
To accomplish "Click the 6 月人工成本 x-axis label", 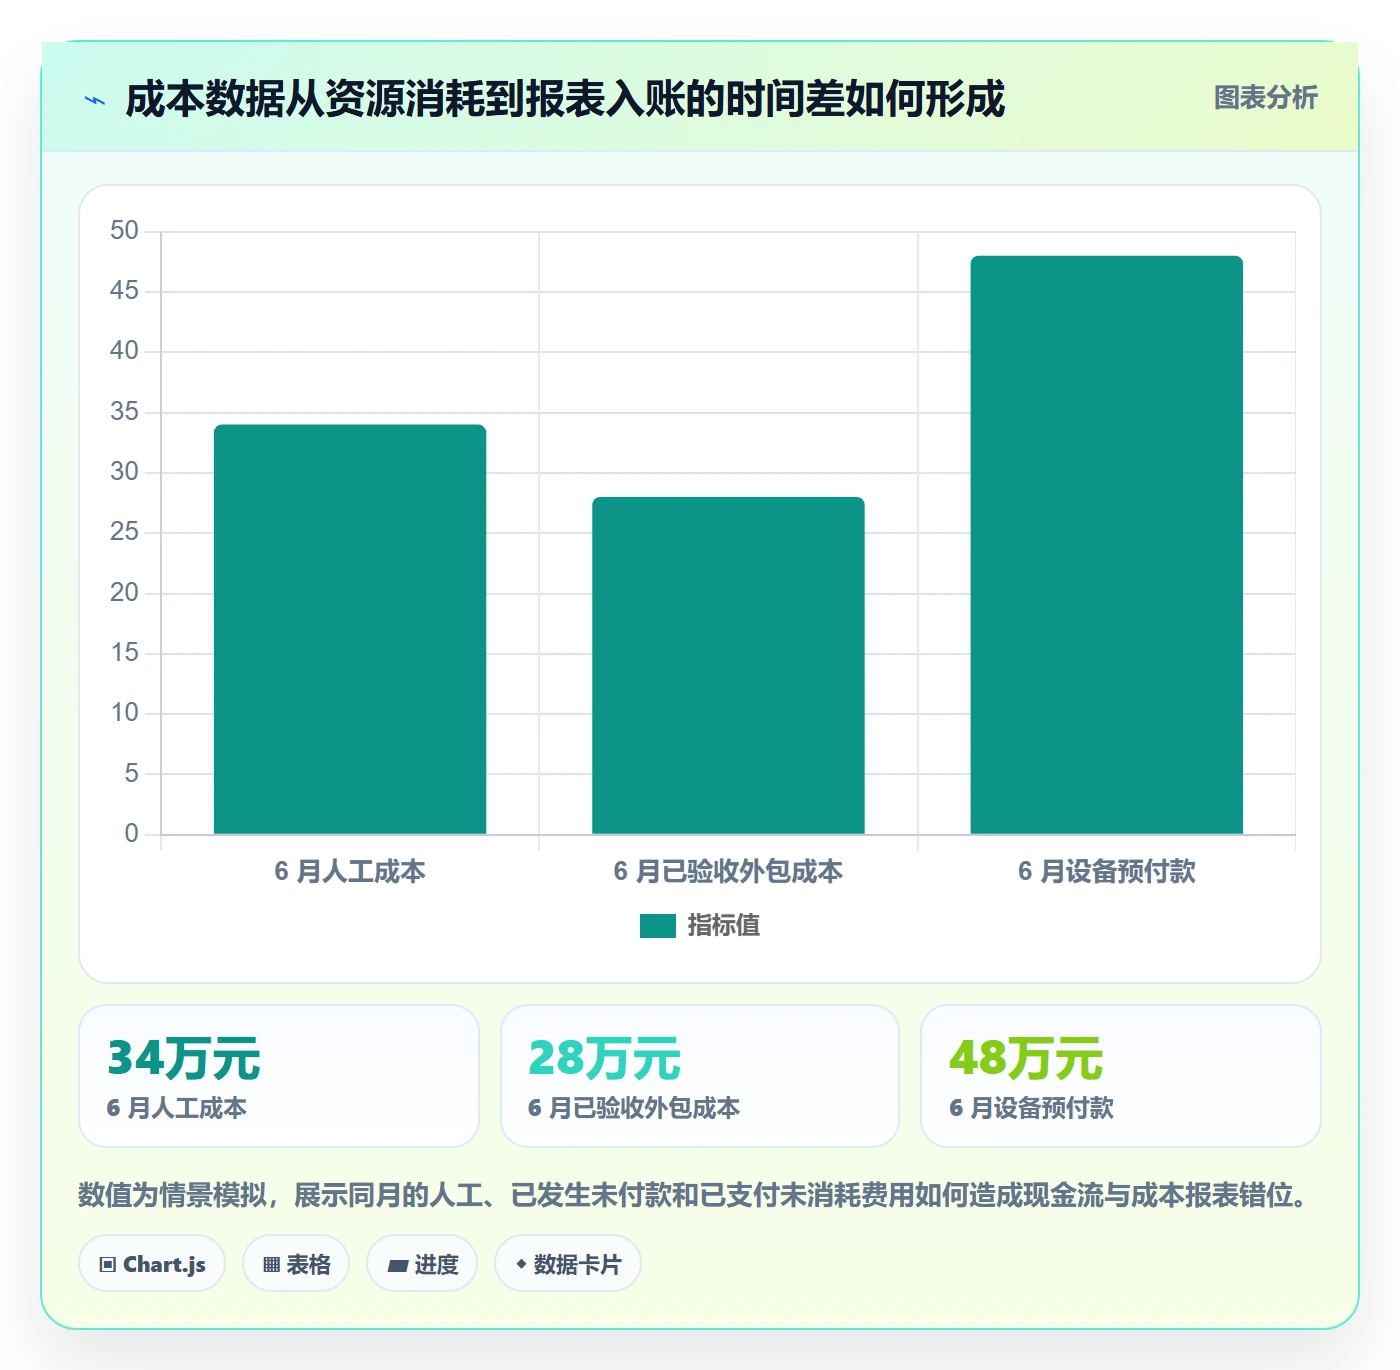I will click(350, 872).
